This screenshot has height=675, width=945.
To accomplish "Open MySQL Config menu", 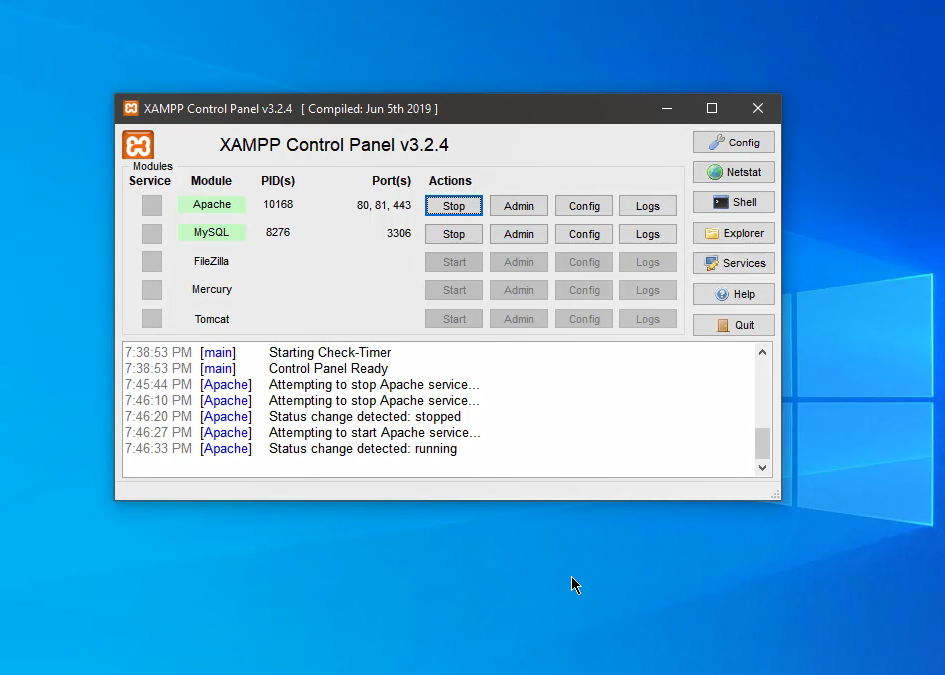I will click(584, 234).
